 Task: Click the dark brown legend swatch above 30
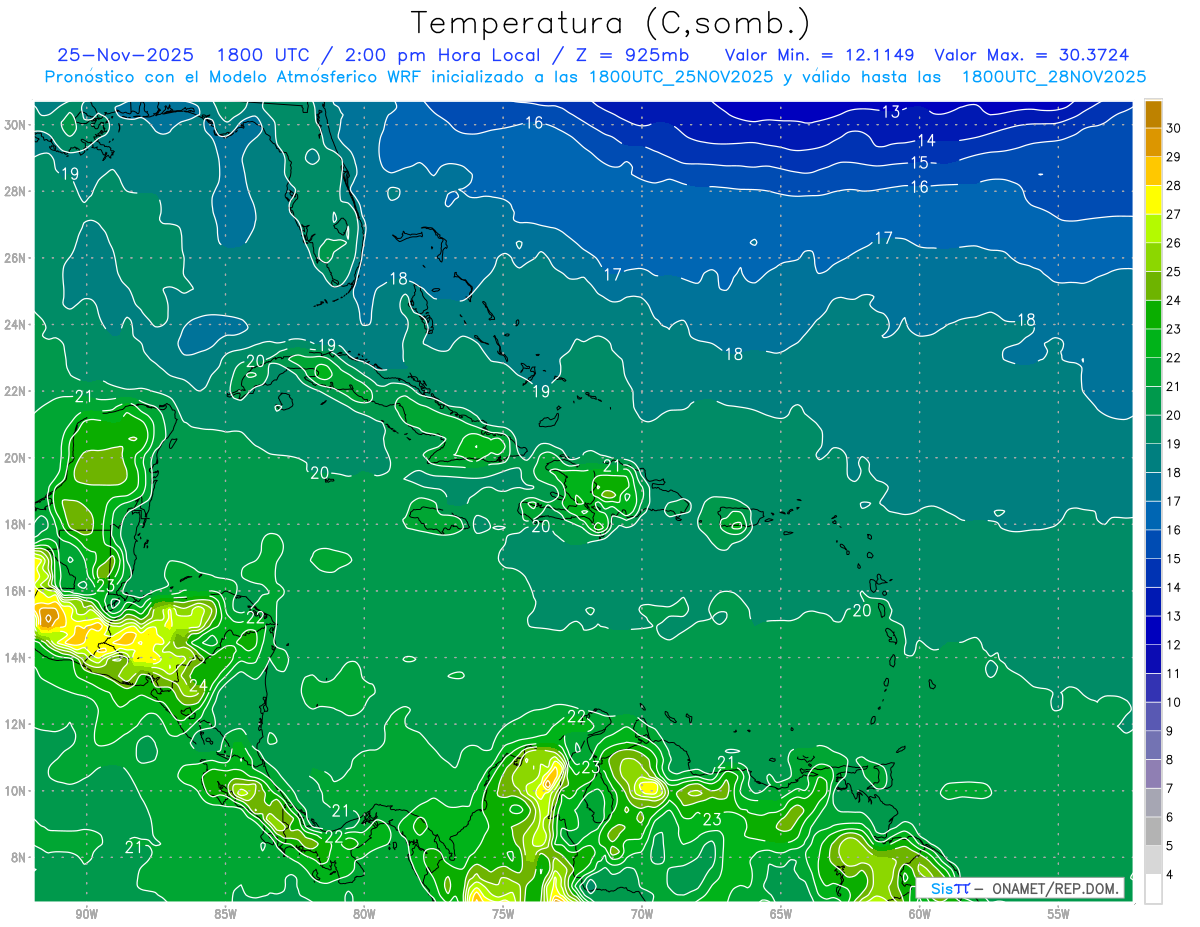(x=1153, y=113)
